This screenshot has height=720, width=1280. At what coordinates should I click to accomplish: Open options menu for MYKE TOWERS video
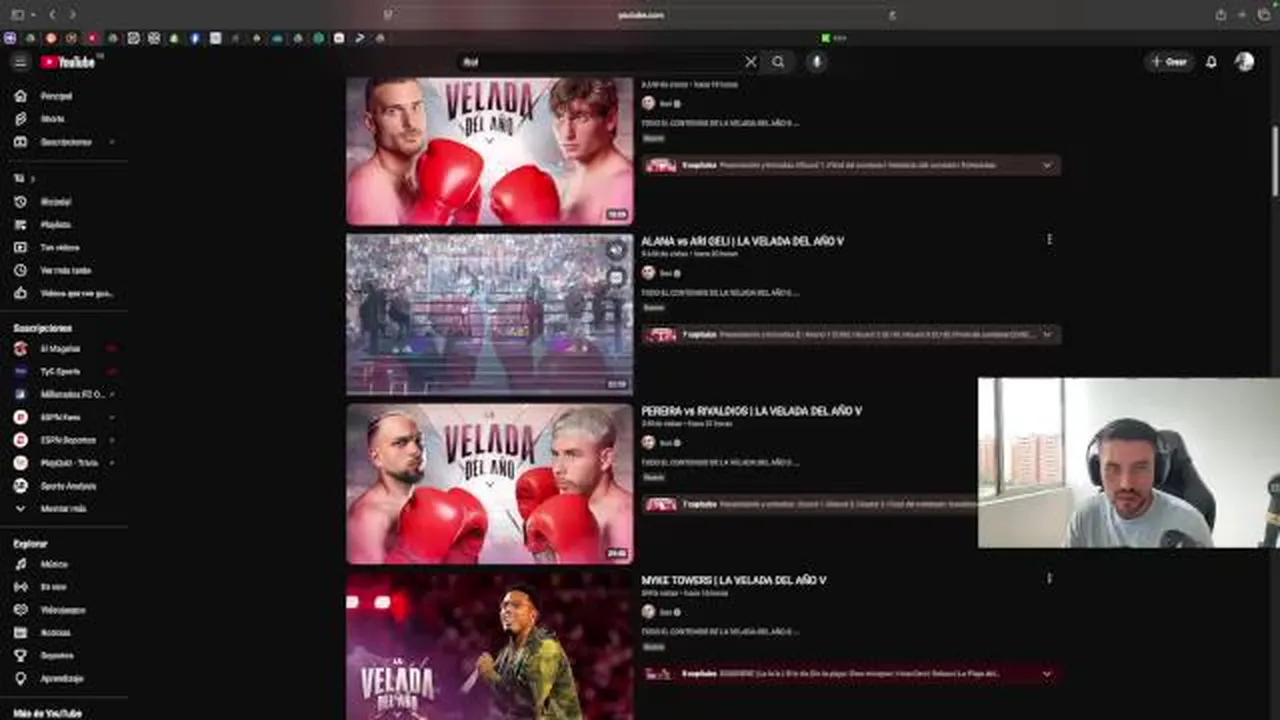pyautogui.click(x=1049, y=578)
